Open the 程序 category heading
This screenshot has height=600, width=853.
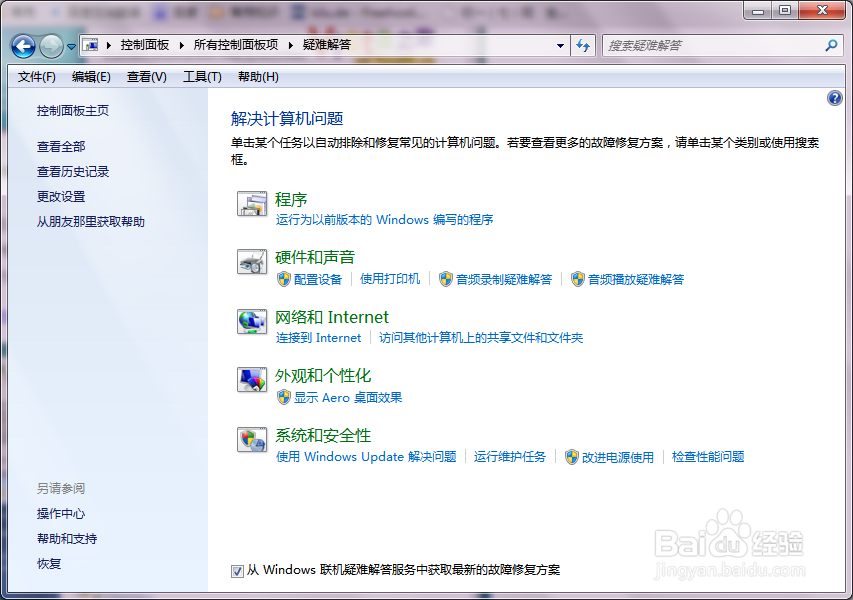point(291,200)
